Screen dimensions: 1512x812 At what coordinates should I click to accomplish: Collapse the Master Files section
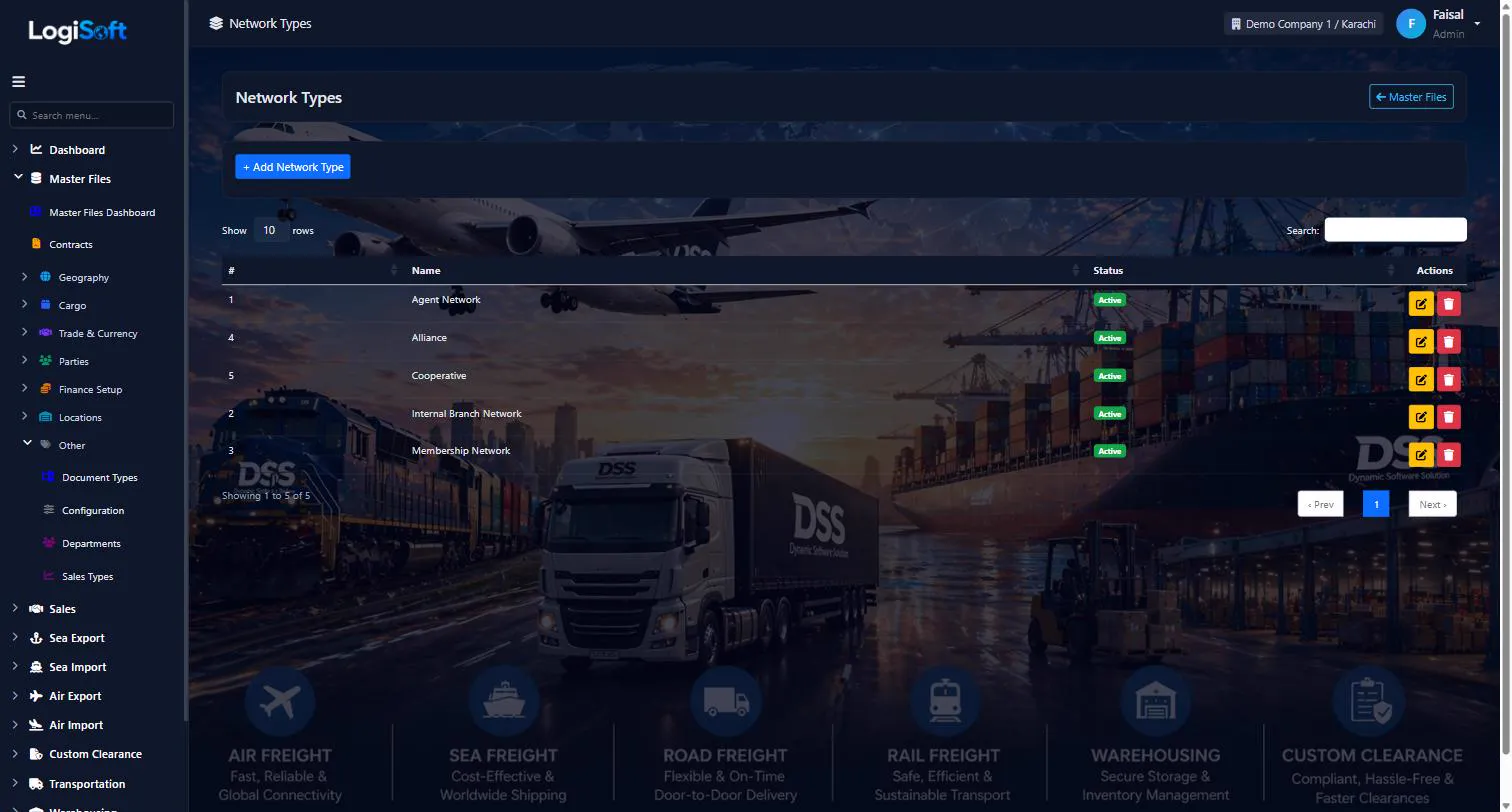coord(79,179)
